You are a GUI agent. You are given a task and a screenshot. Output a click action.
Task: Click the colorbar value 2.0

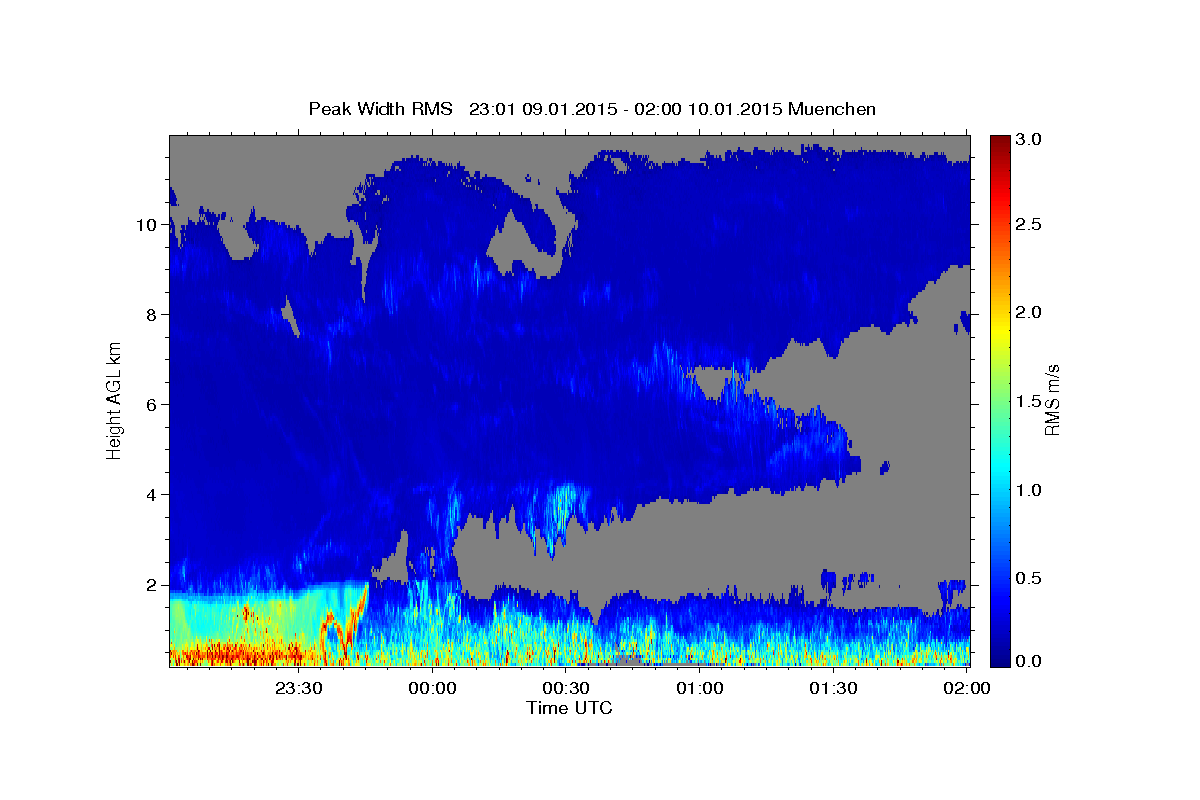tap(1029, 313)
